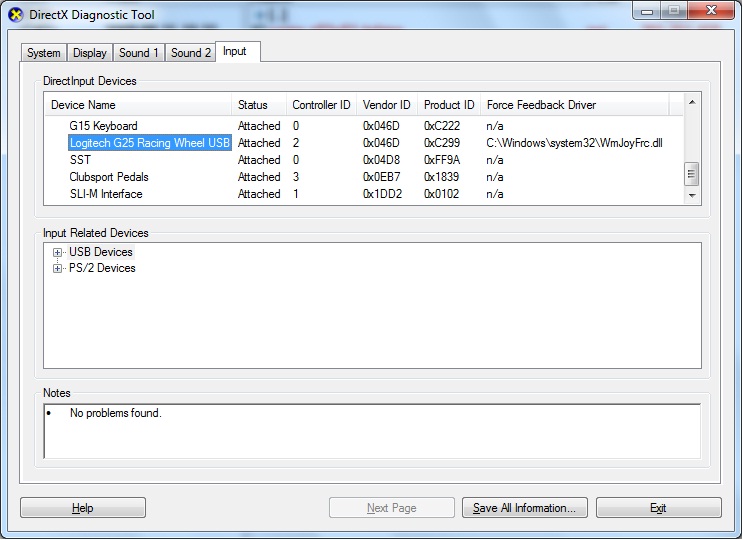Image resolution: width=743 pixels, height=540 pixels.
Task: Open the Display tab
Action: pyautogui.click(x=90, y=53)
